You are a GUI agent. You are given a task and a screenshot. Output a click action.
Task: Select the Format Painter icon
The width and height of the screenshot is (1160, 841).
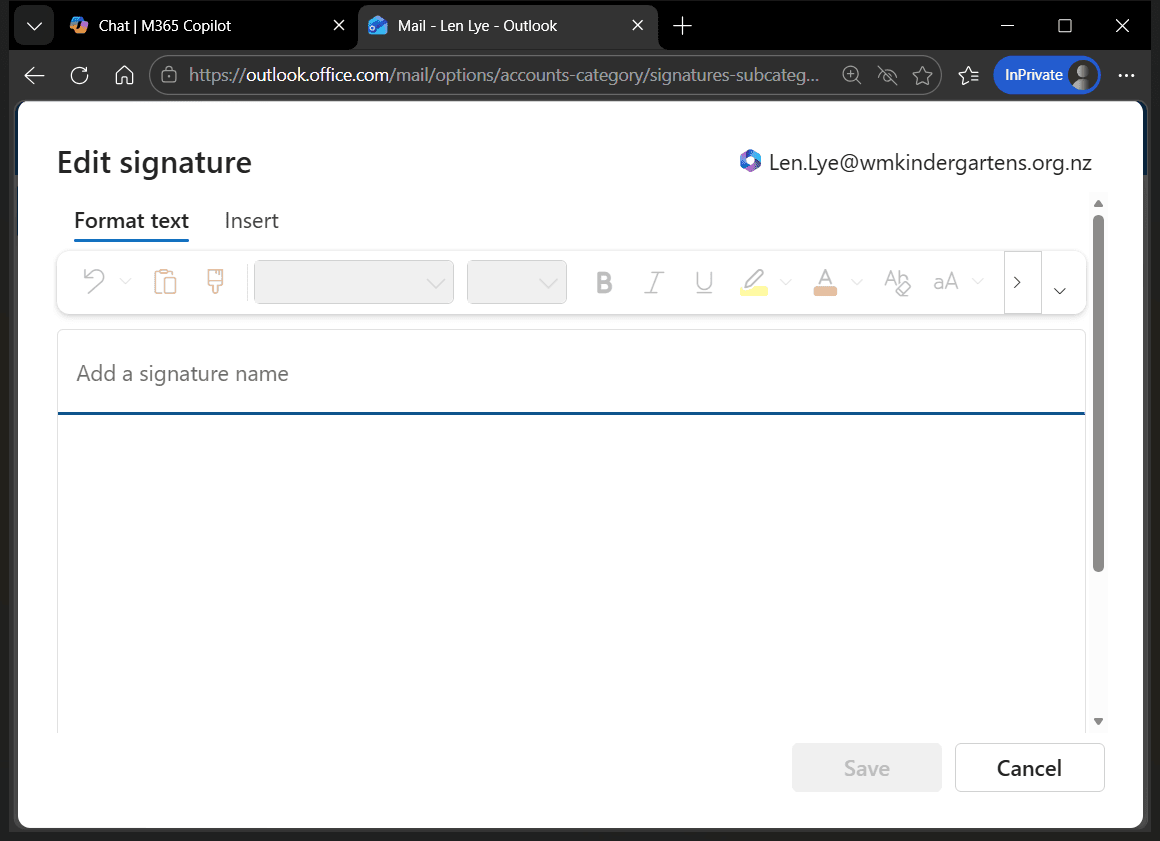215,282
